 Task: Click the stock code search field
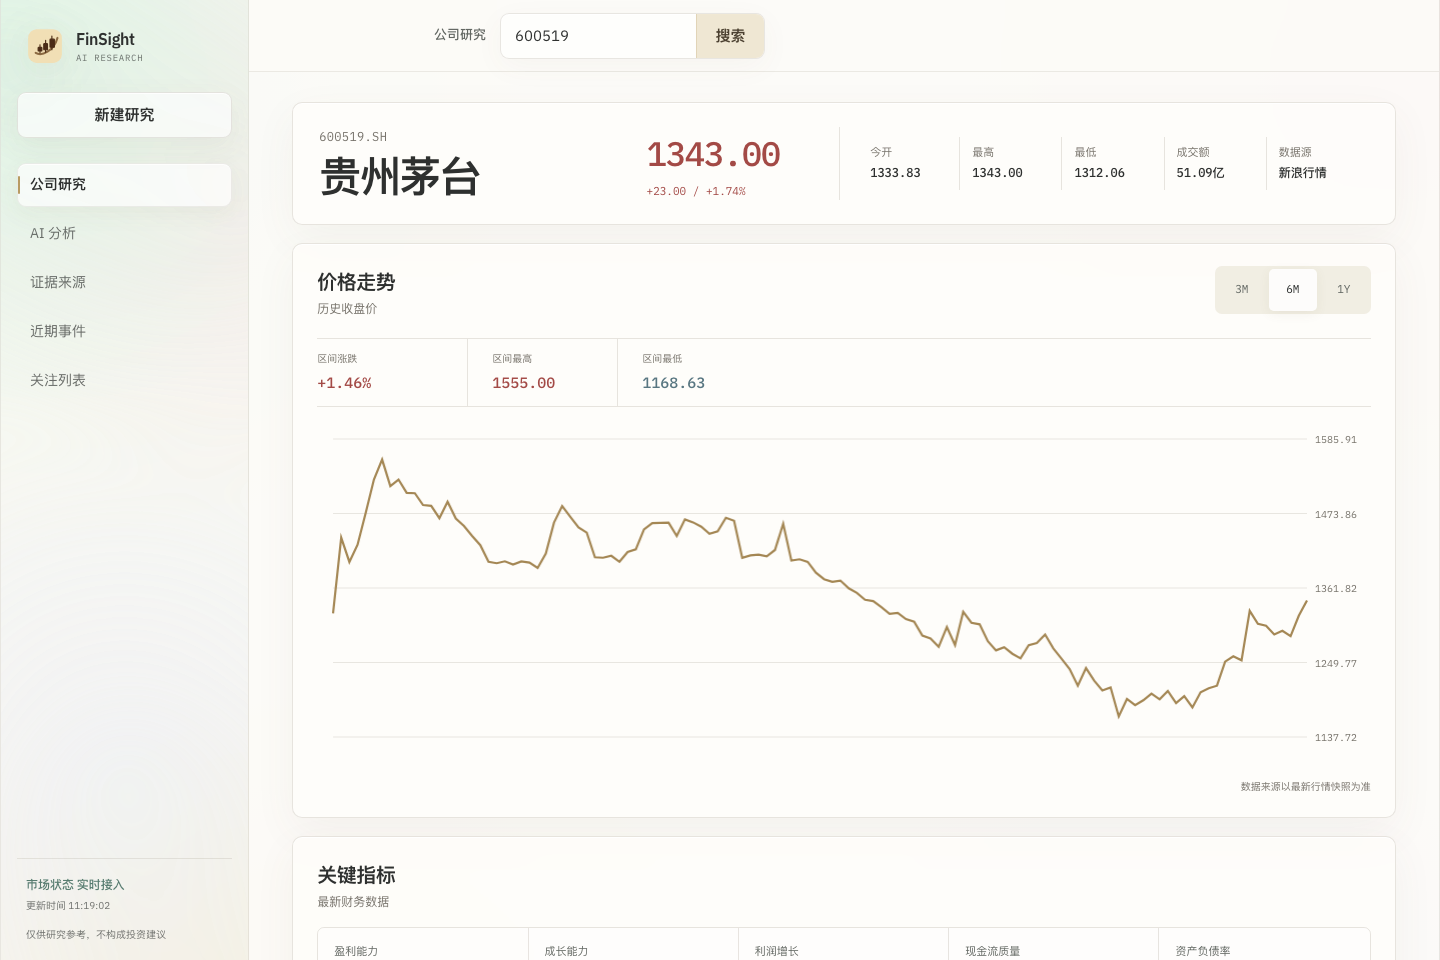[x=598, y=36]
